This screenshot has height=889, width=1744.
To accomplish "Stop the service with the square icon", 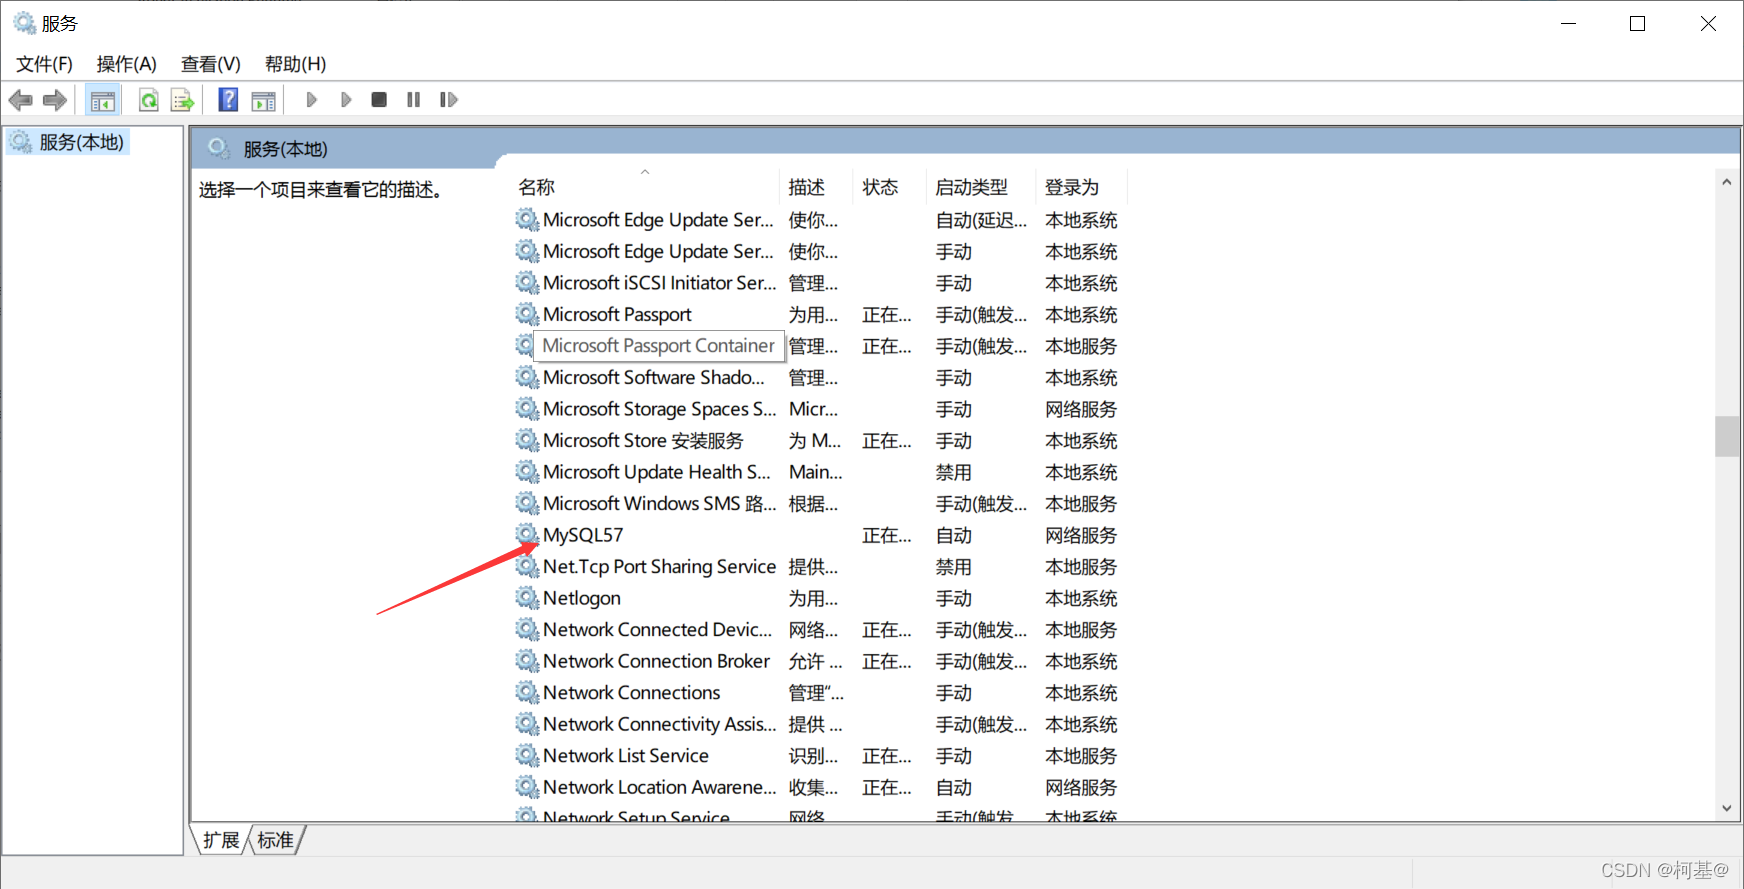I will pos(379,100).
